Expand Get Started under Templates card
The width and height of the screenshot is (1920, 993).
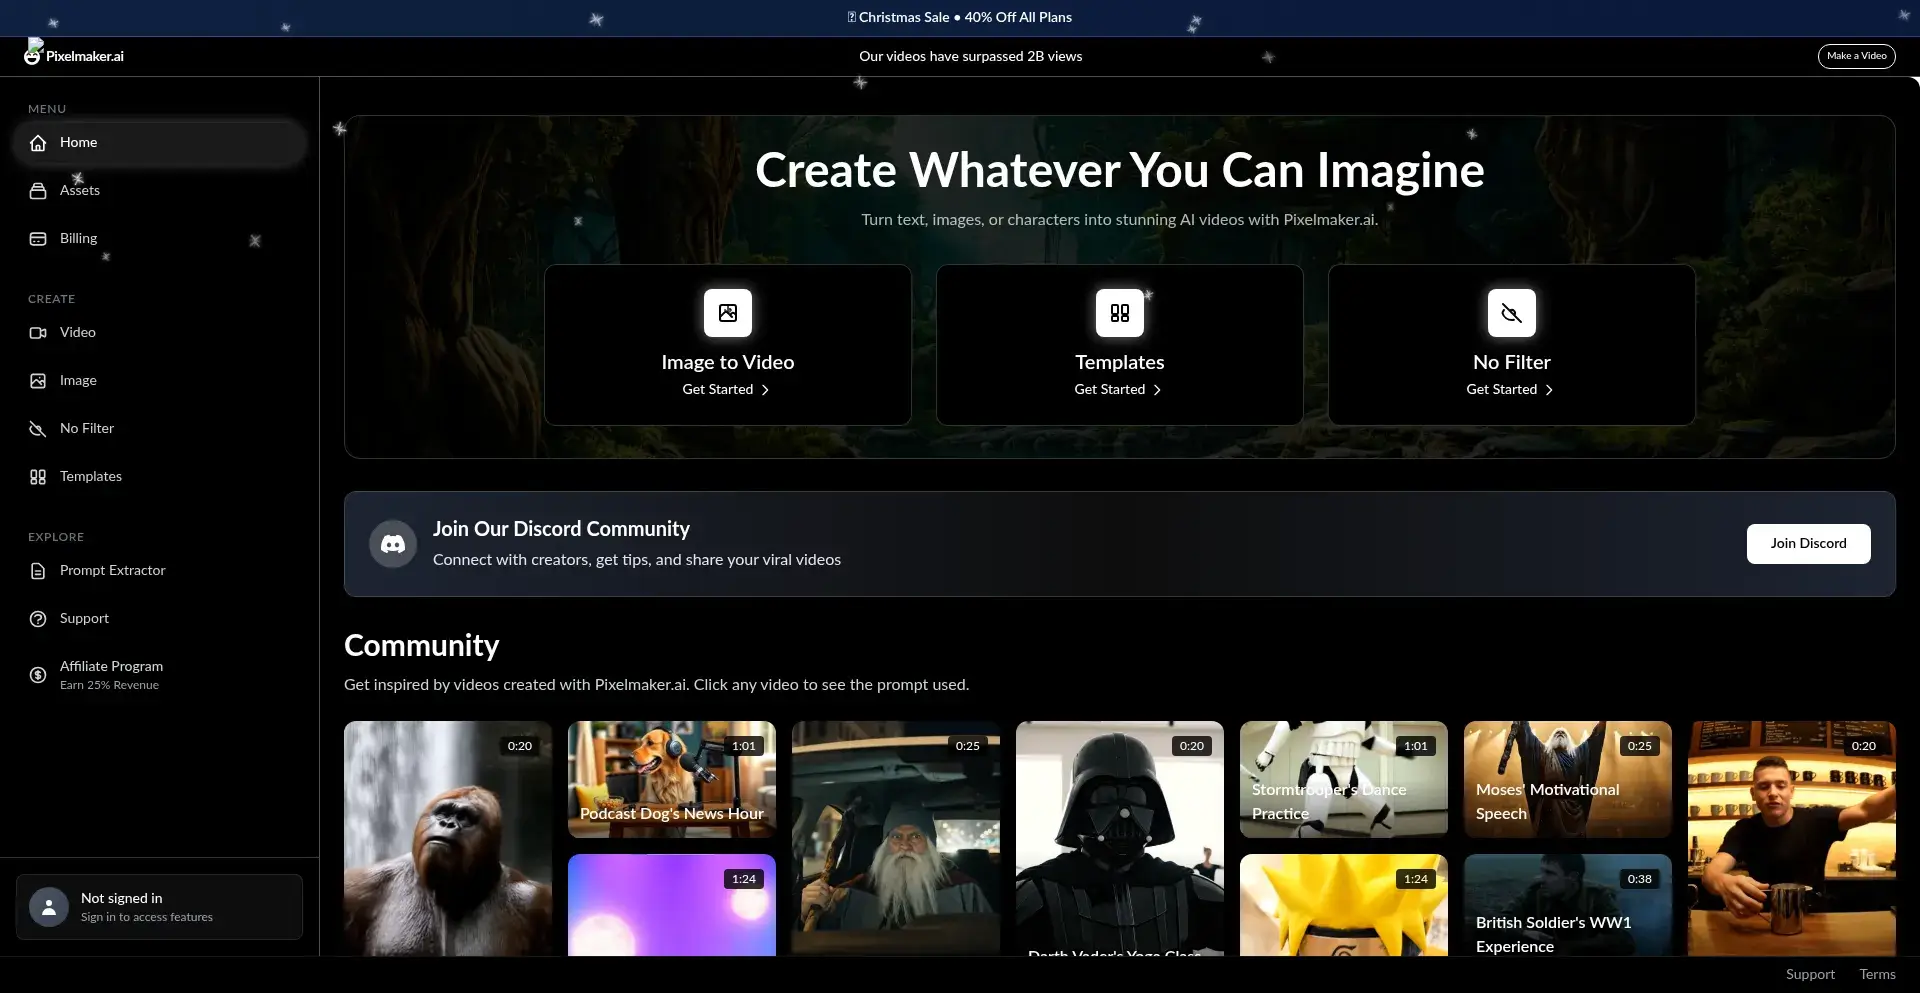point(1118,389)
